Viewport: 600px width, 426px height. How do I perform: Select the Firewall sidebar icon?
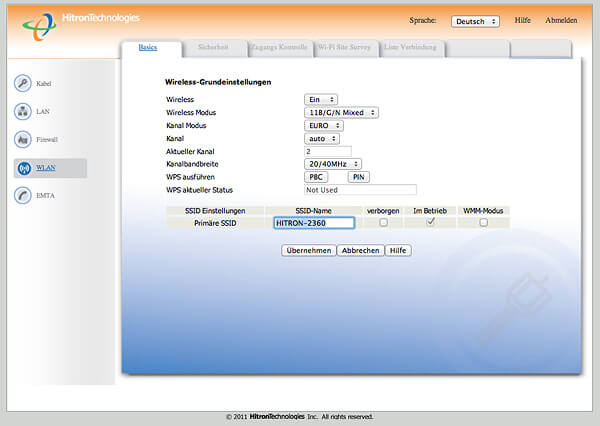[23, 139]
